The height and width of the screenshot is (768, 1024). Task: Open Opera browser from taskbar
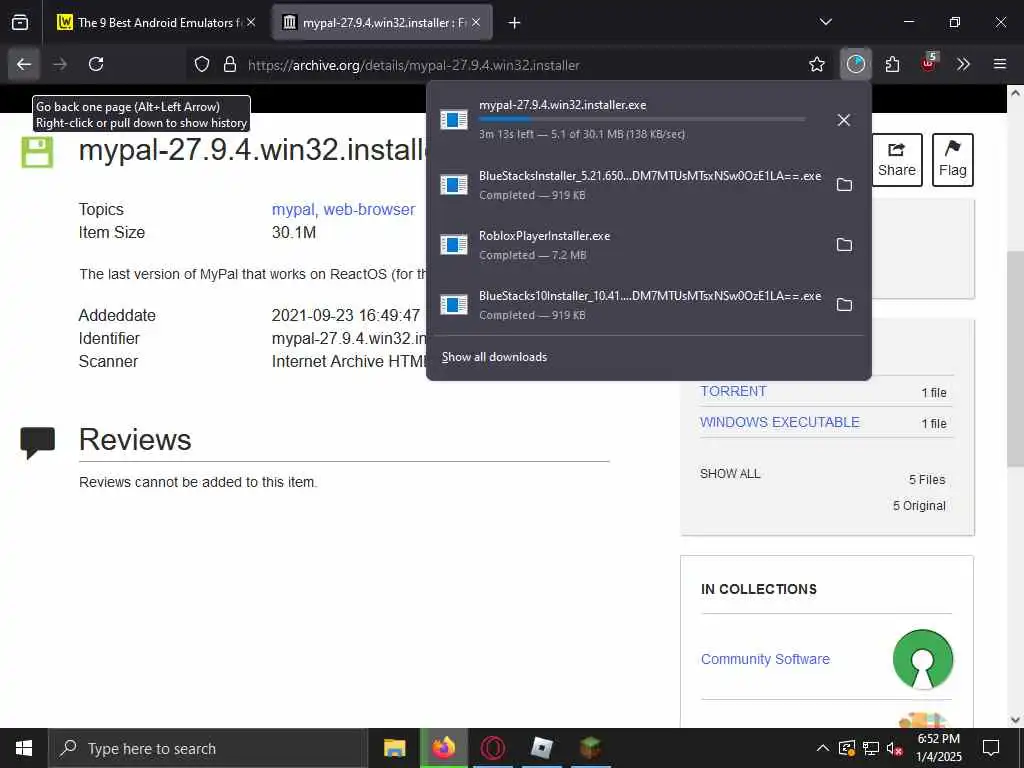click(493, 748)
